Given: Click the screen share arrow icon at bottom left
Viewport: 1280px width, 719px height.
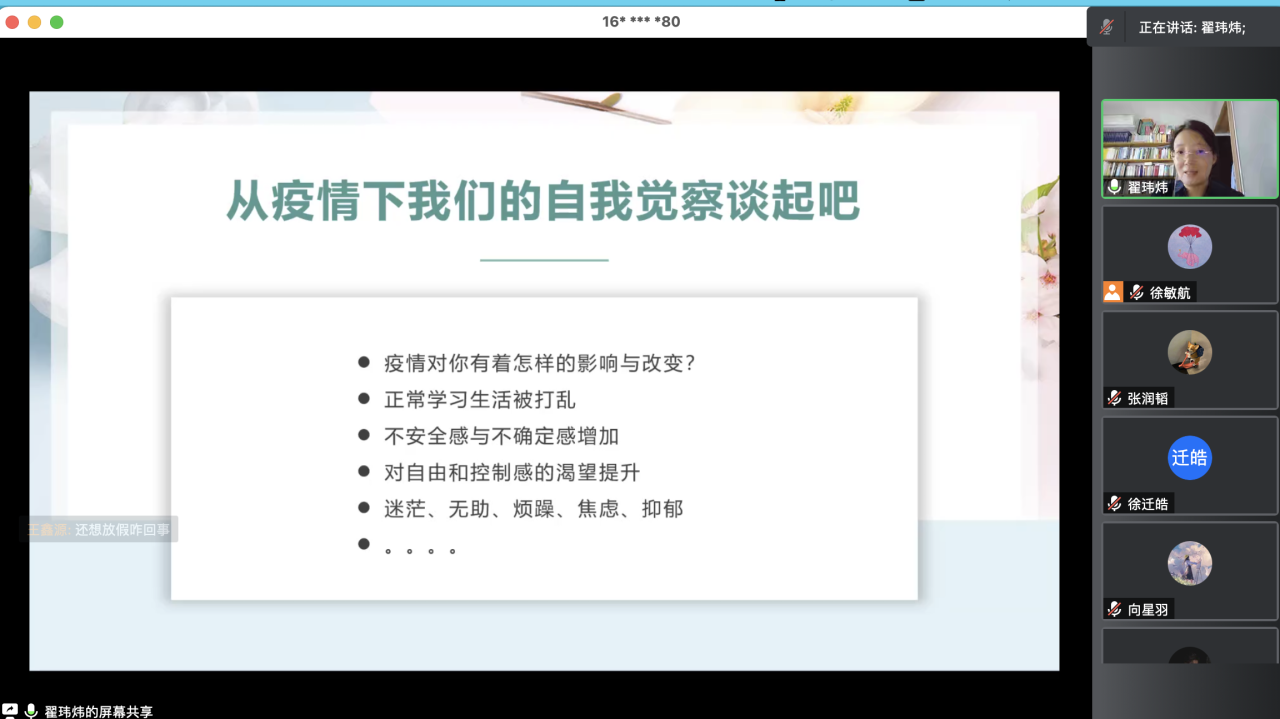Looking at the screenshot, I should 10,710.
